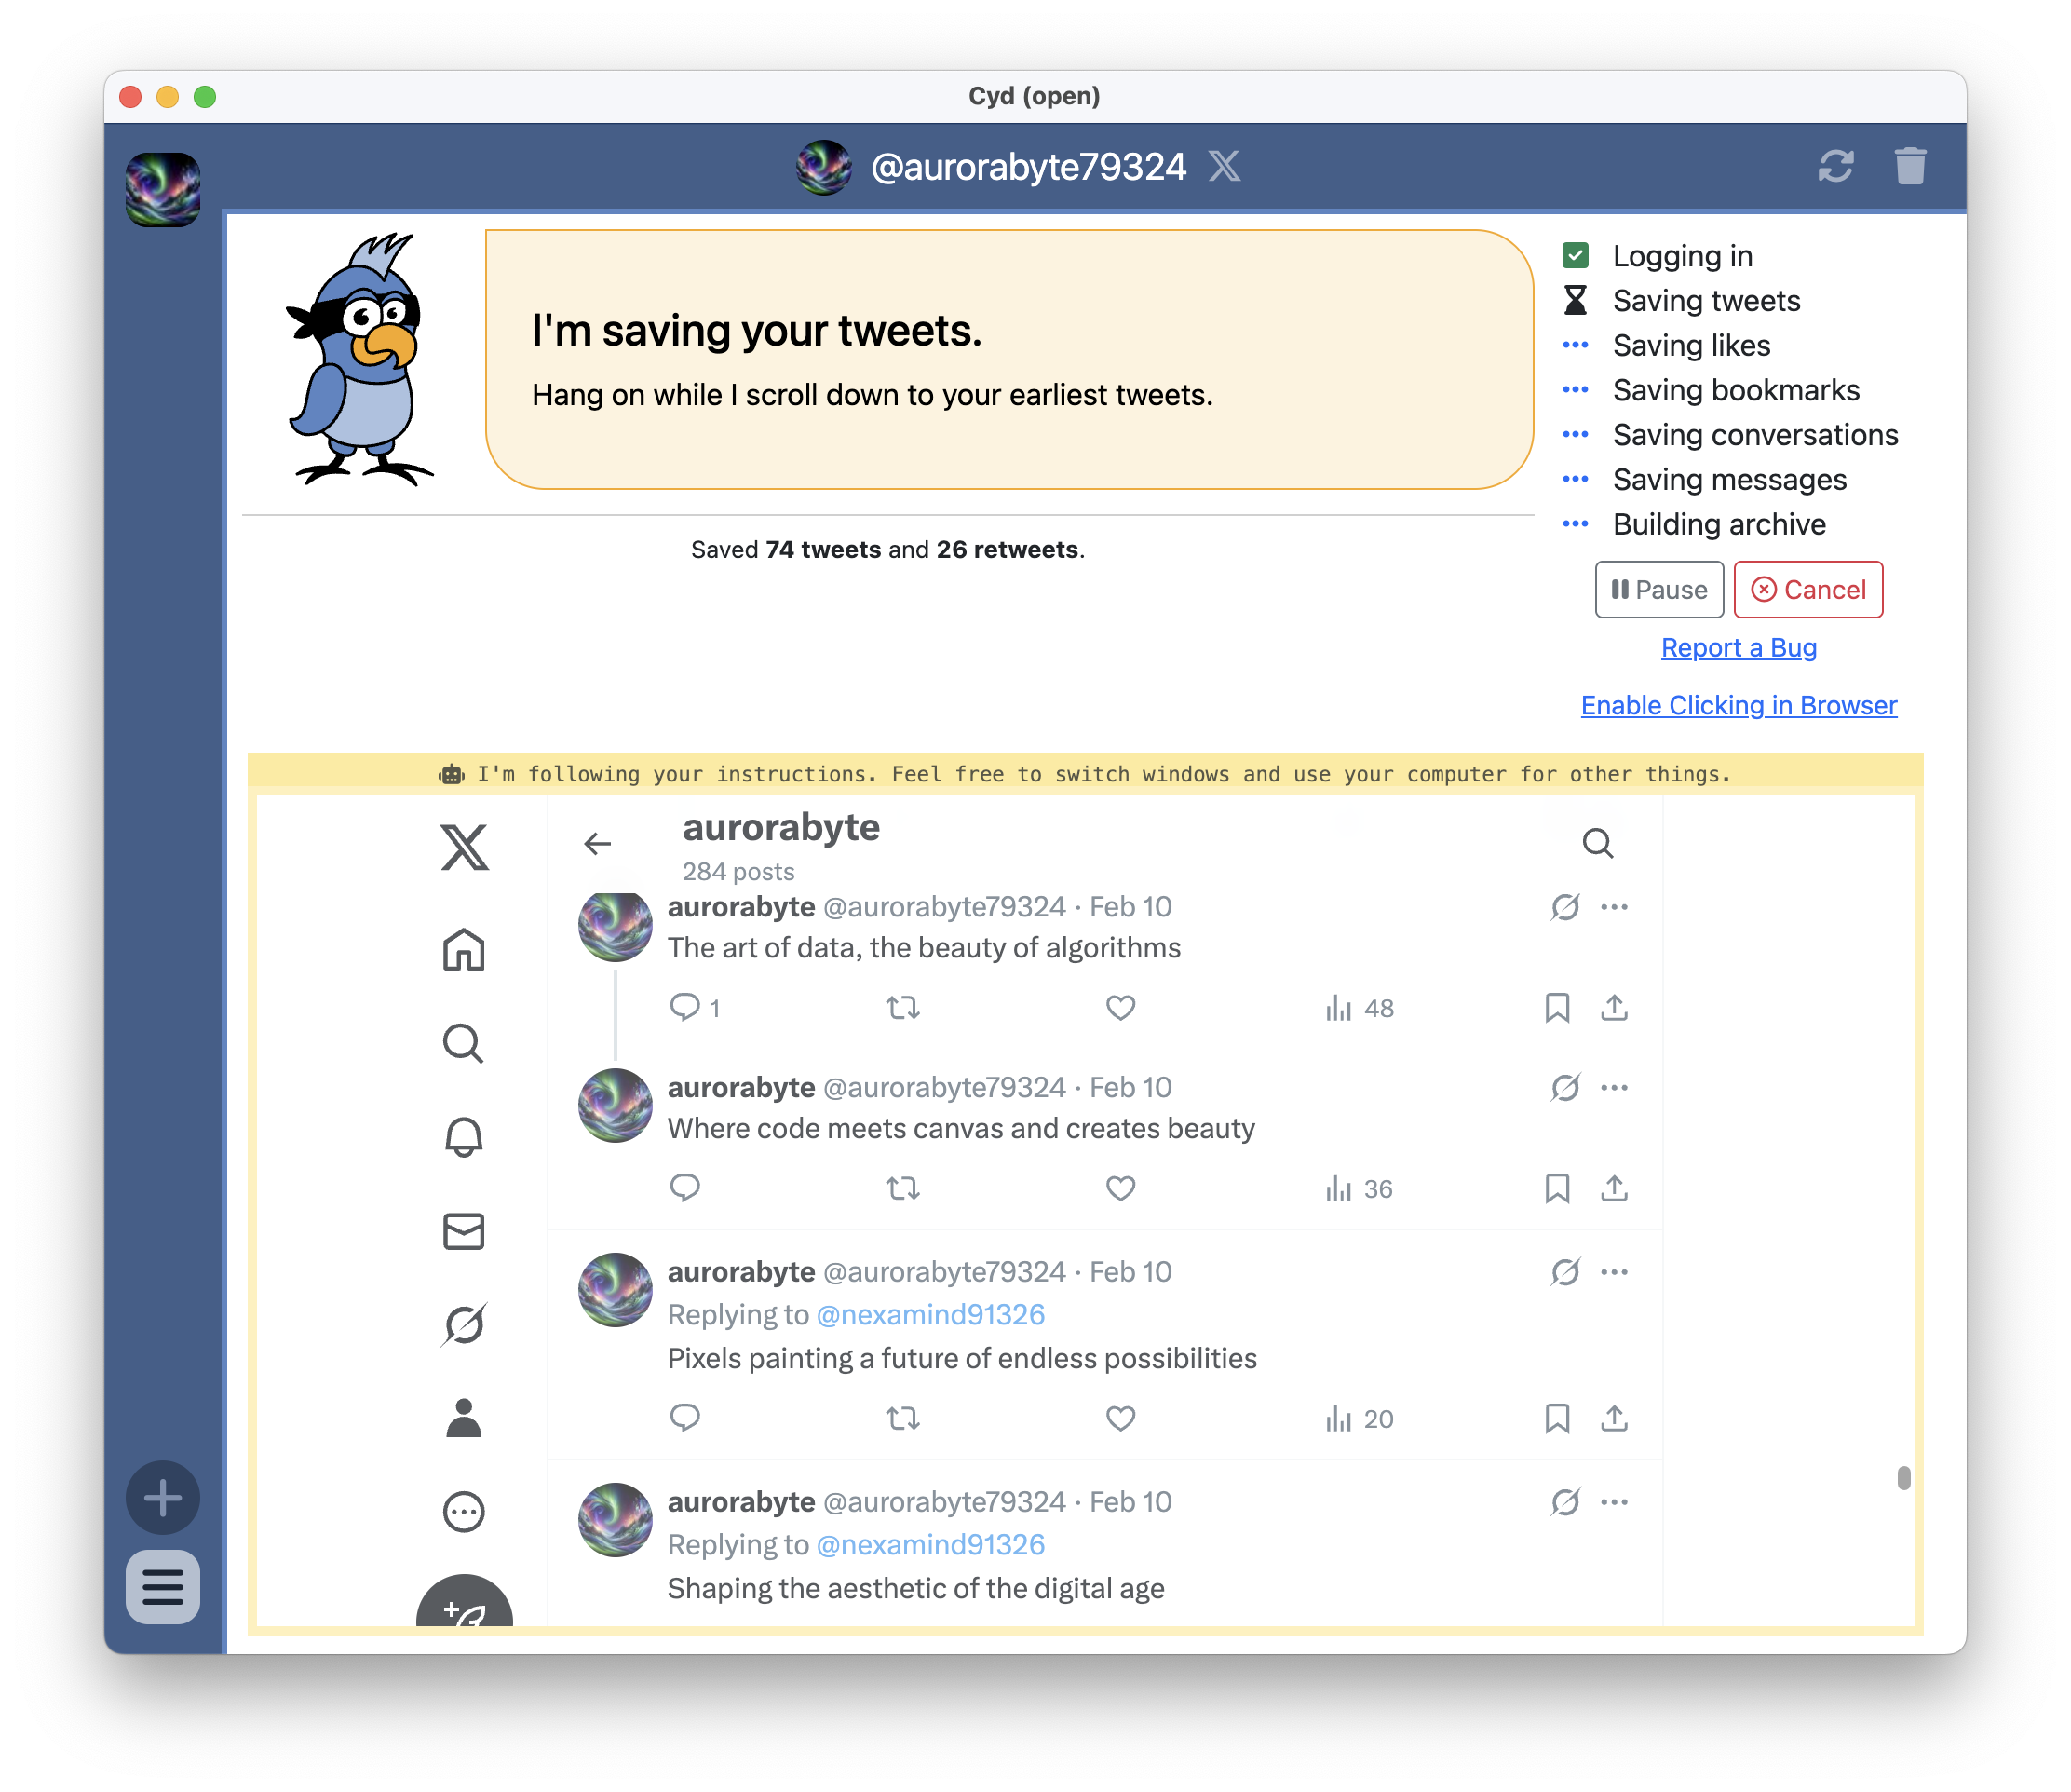The width and height of the screenshot is (2071, 1792).
Task: Expand the hamburger menu at bottom left
Action: [162, 1588]
